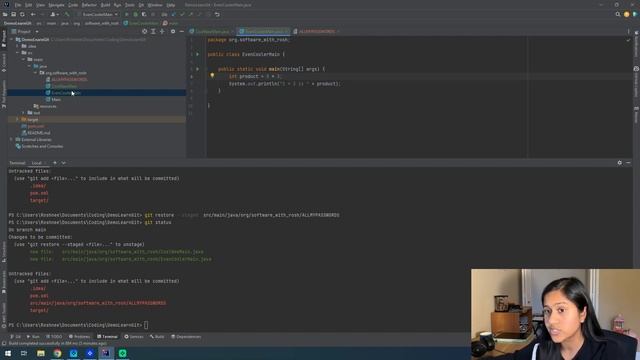Open the Git menu
The width and height of the screenshot is (640, 360).
(141, 5)
